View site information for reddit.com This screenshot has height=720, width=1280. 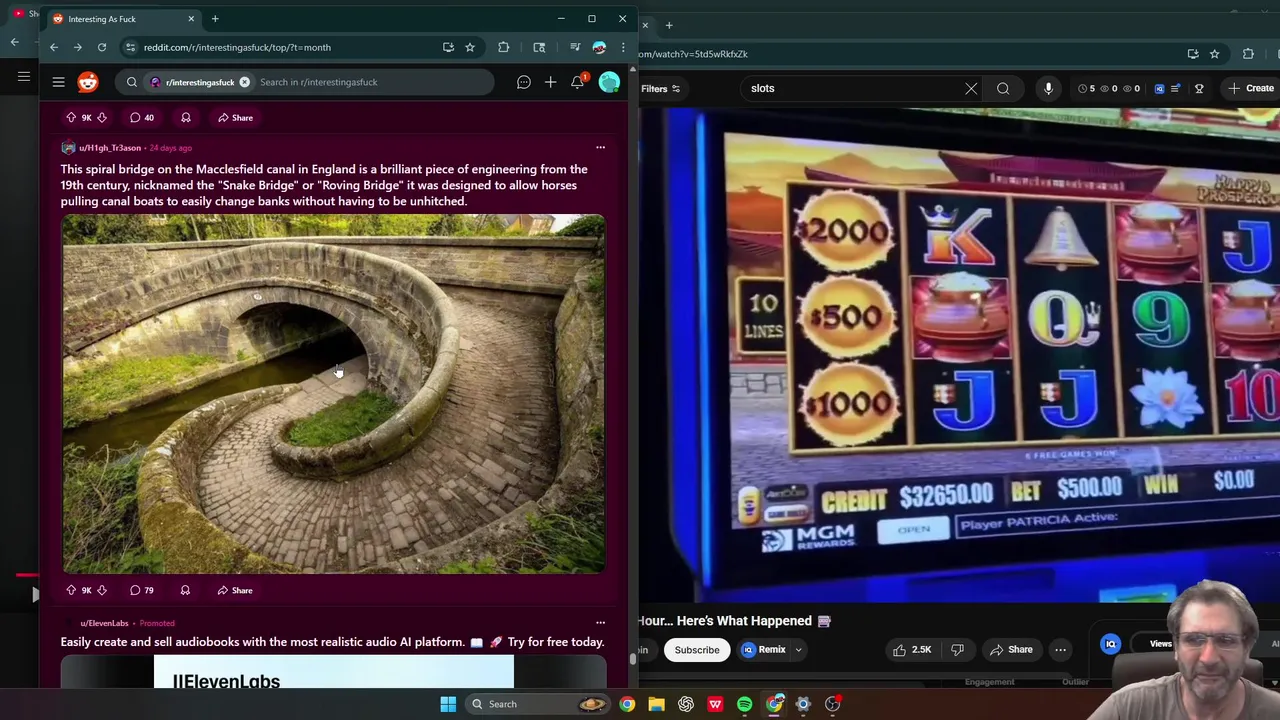[130, 47]
